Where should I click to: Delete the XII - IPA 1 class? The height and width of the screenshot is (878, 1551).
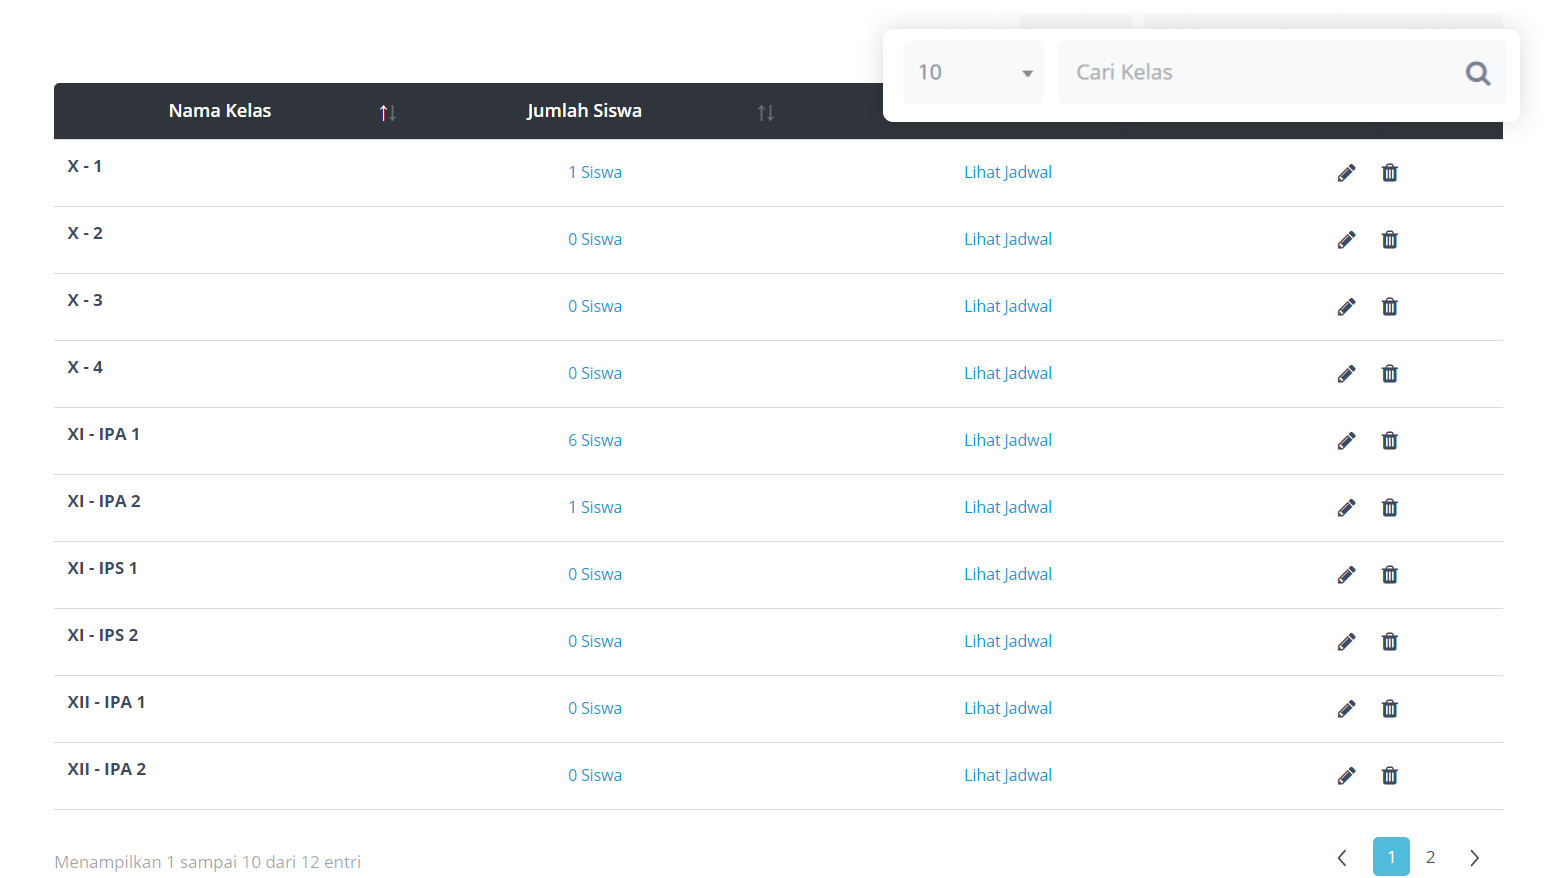point(1389,709)
